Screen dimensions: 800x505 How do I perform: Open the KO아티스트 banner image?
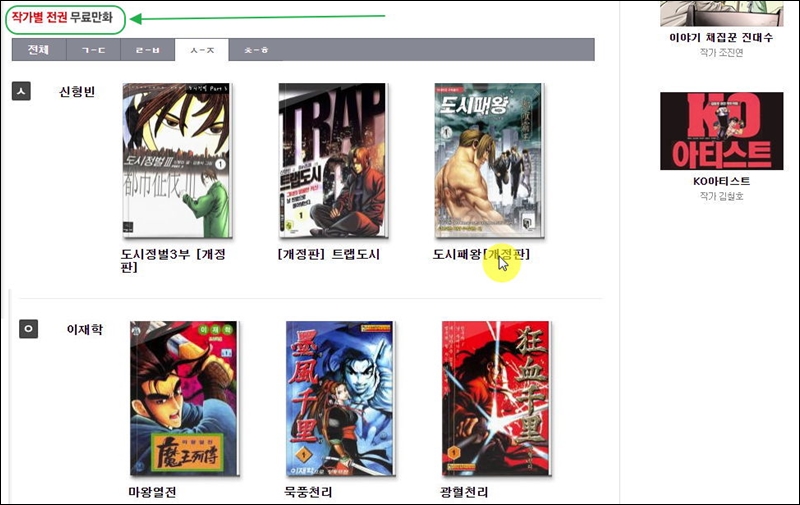pyautogui.click(x=721, y=131)
